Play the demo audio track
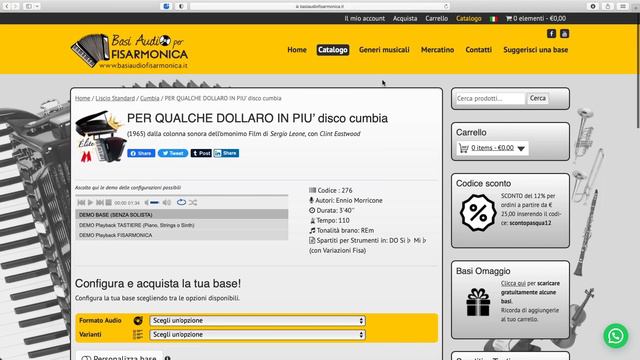The width and height of the screenshot is (640, 360). (90, 202)
